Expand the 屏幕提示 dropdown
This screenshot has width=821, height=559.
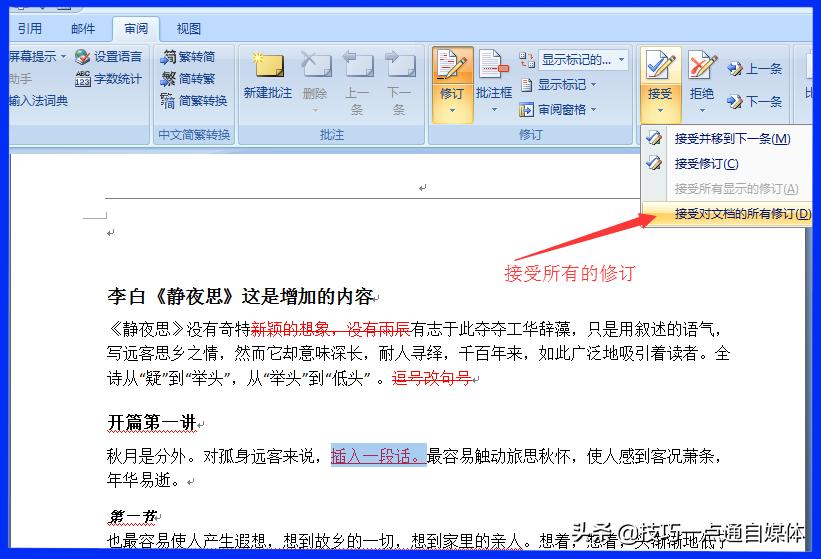pyautogui.click(x=63, y=56)
